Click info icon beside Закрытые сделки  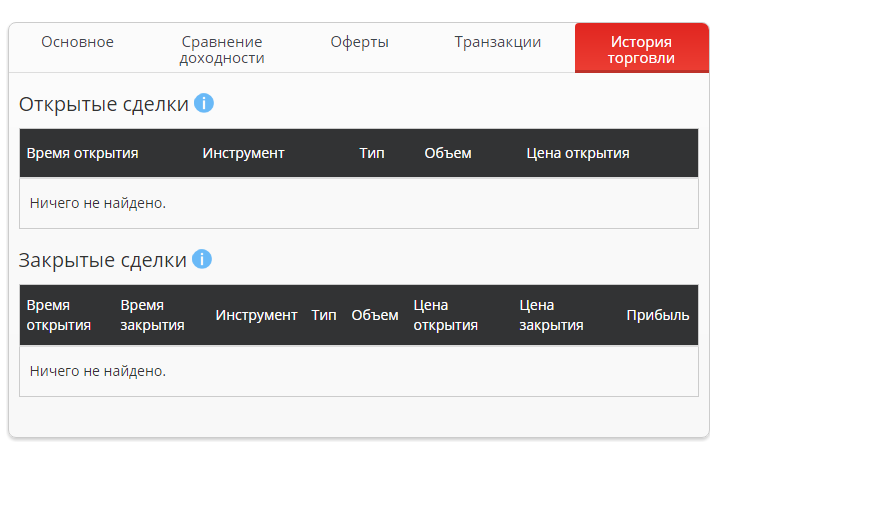pyautogui.click(x=202, y=259)
